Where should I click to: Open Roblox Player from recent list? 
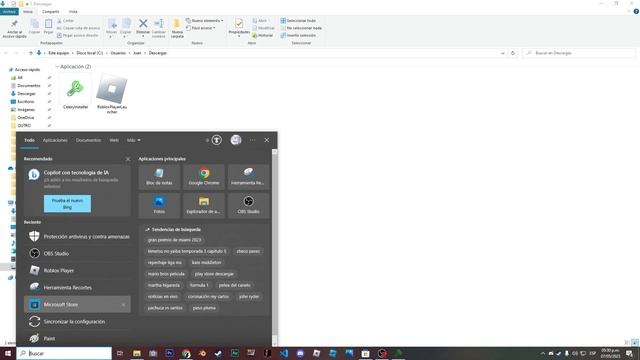(78, 270)
